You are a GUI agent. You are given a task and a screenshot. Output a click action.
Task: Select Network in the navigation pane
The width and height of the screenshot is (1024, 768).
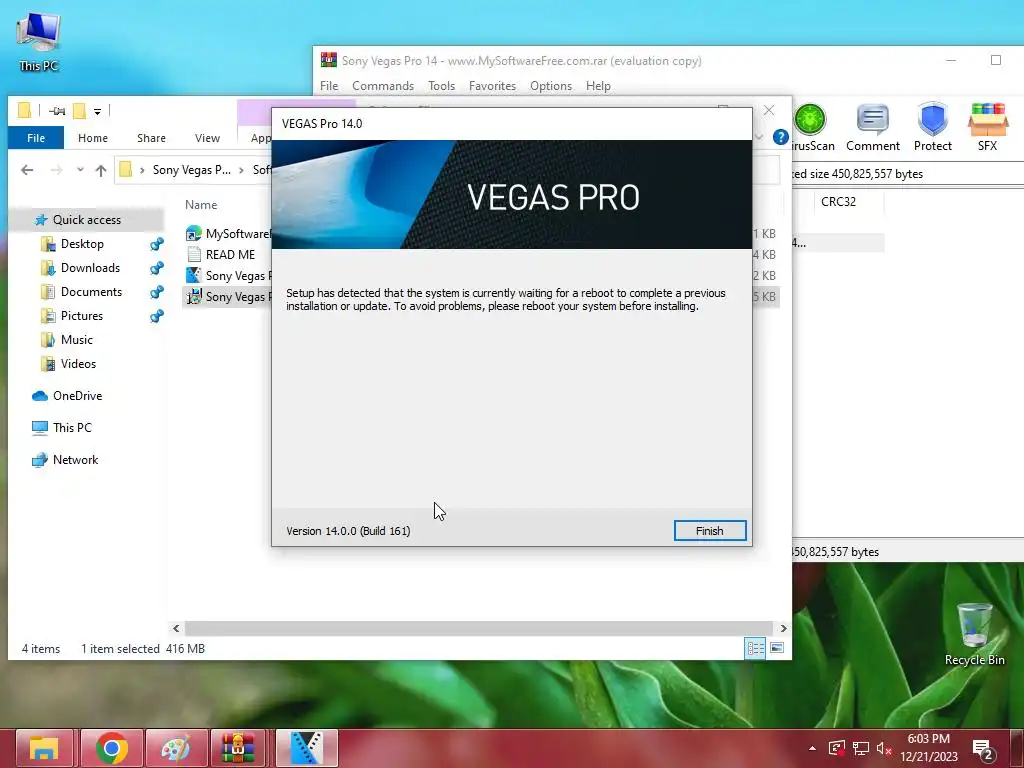tap(75, 460)
